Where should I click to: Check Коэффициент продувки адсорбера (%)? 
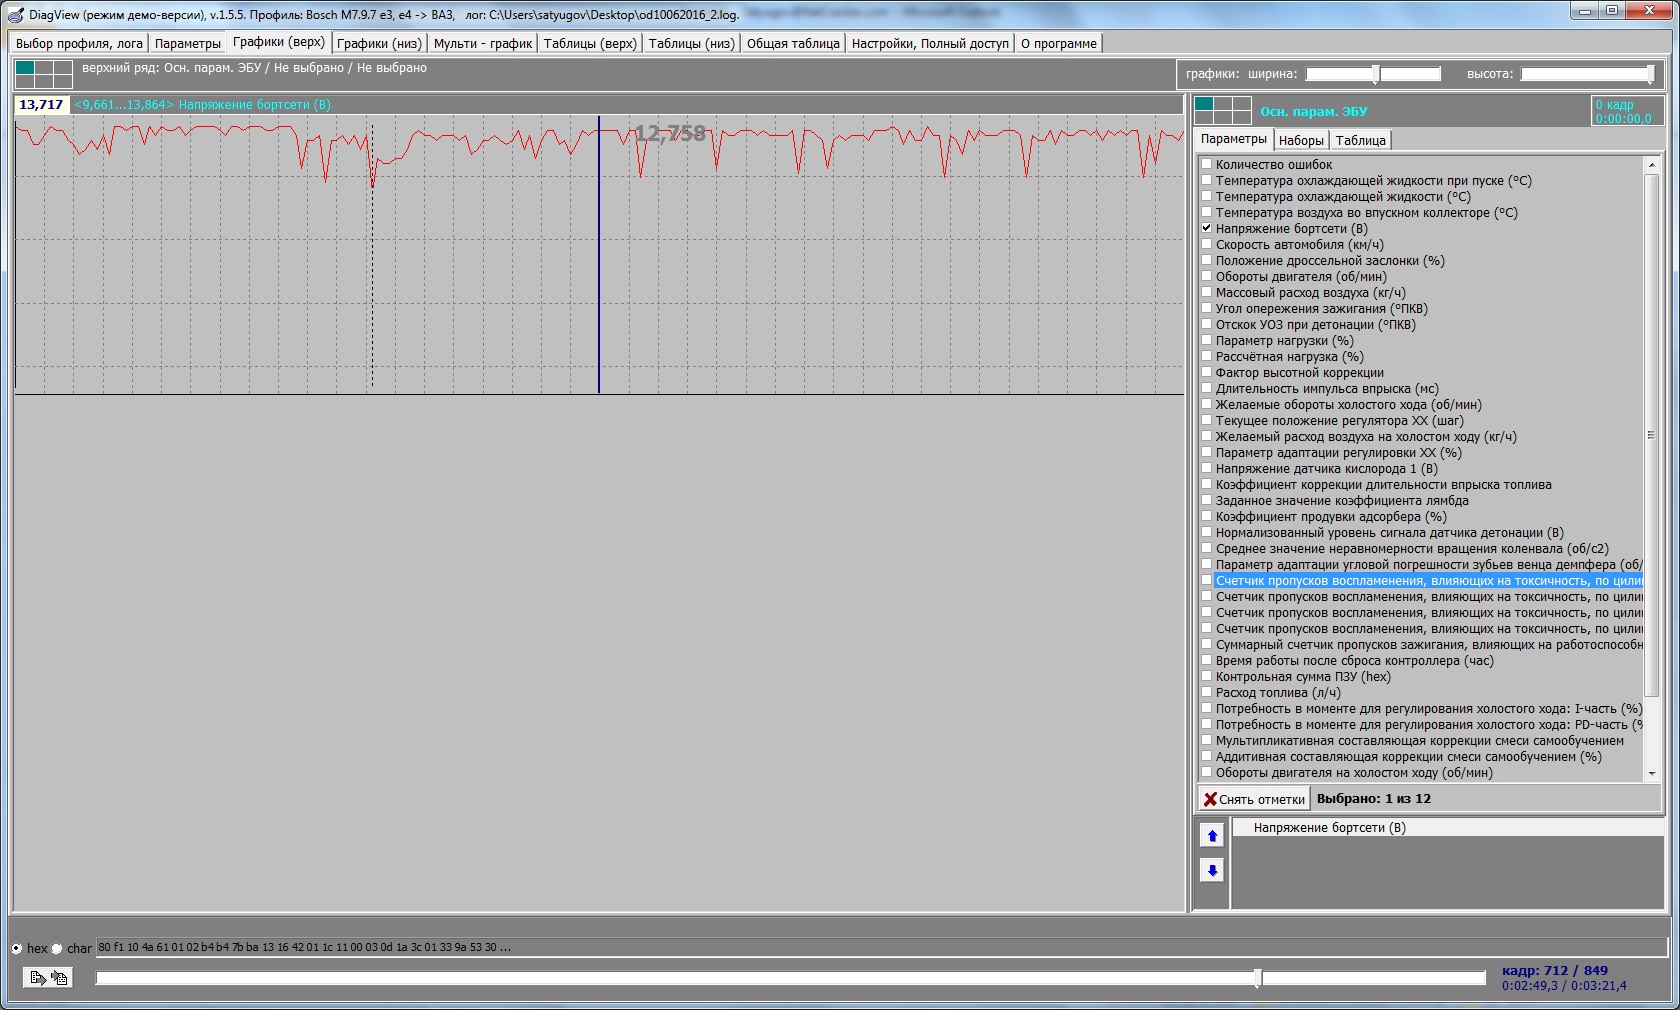(x=1207, y=516)
